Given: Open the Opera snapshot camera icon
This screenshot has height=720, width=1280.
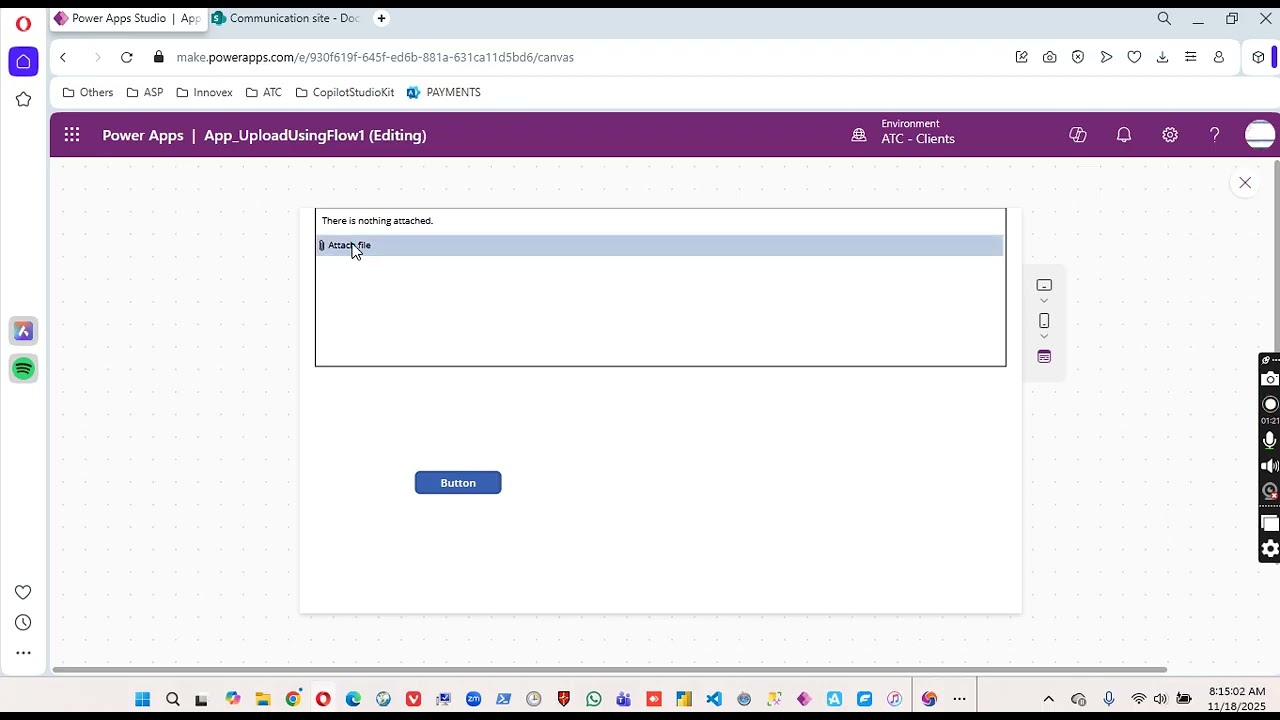Looking at the screenshot, I should tap(1049, 57).
